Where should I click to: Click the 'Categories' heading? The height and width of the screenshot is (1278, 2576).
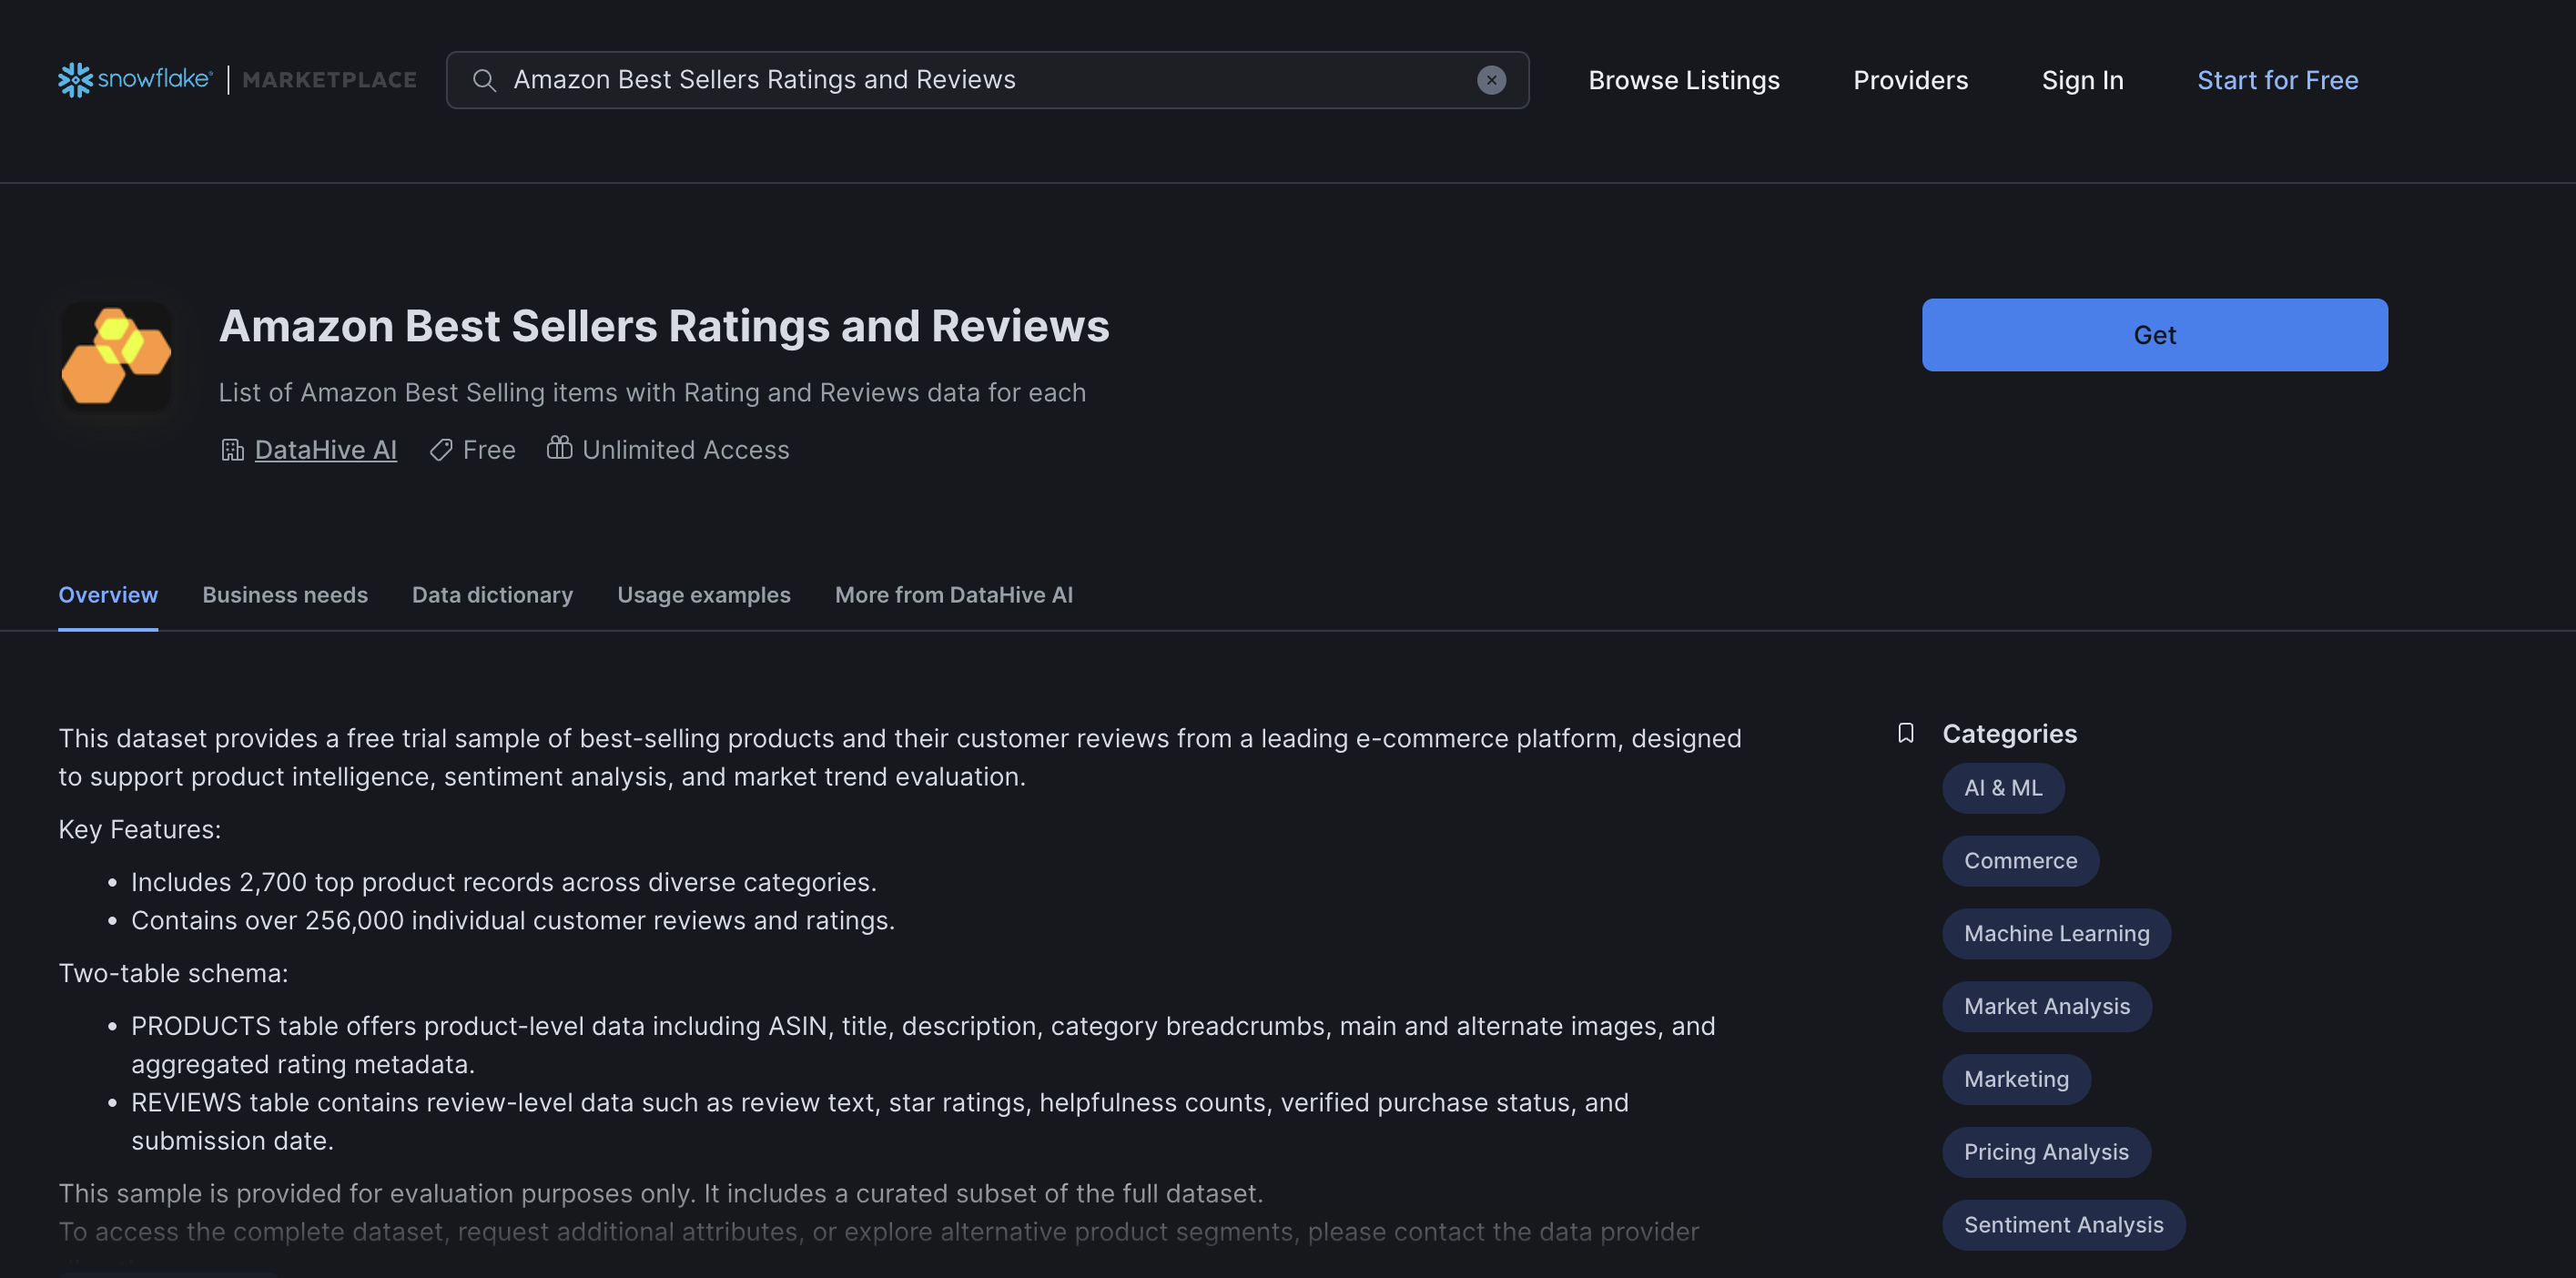pos(2009,734)
